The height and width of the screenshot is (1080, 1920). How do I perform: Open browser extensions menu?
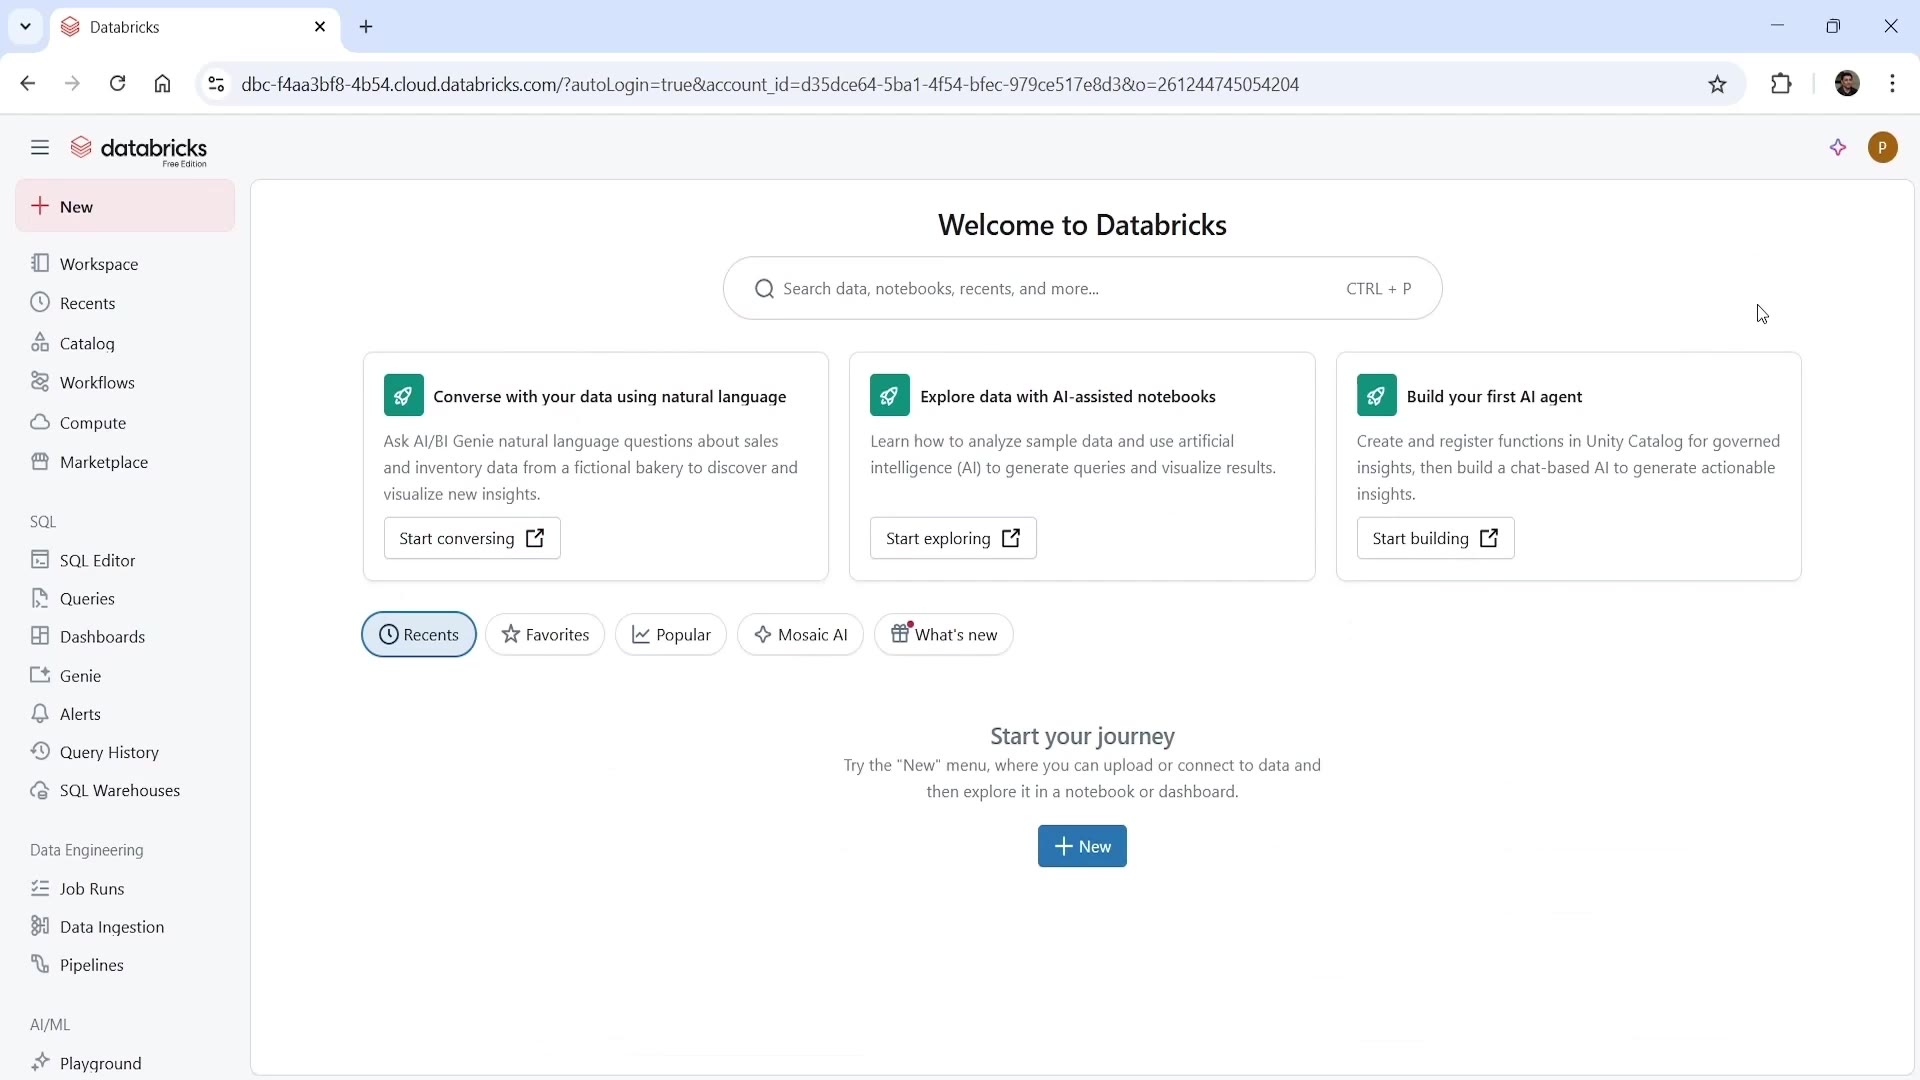(1782, 84)
